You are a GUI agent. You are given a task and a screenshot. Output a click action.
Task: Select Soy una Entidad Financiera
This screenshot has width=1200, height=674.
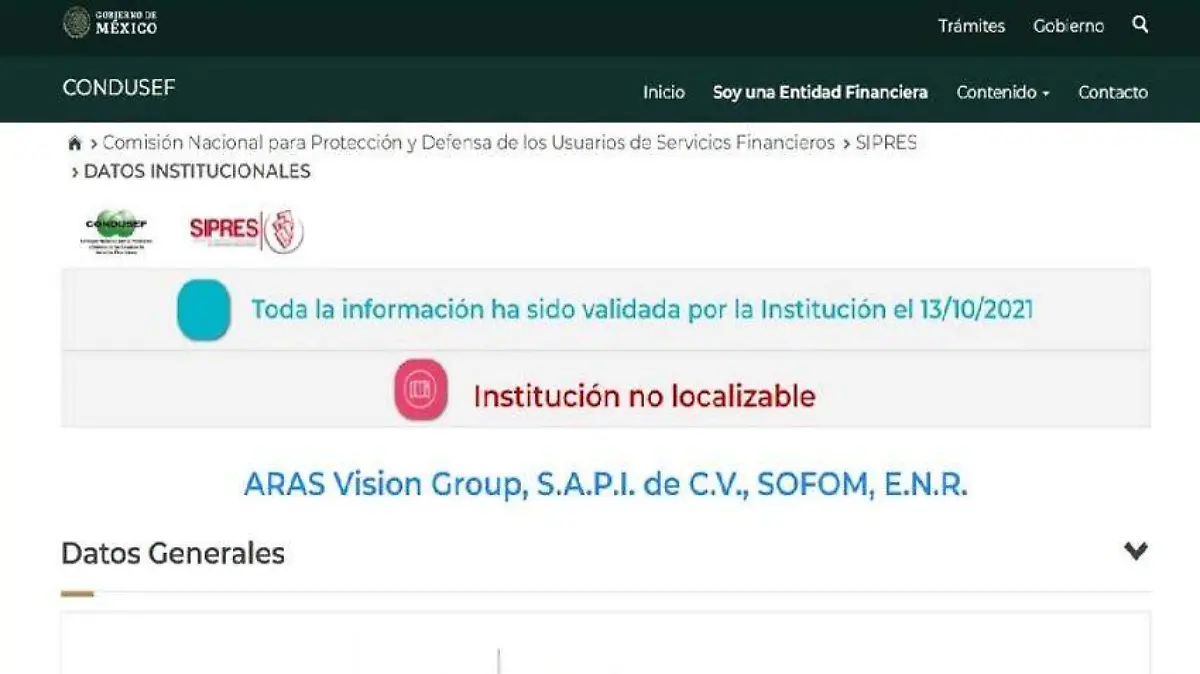pyautogui.click(x=820, y=92)
